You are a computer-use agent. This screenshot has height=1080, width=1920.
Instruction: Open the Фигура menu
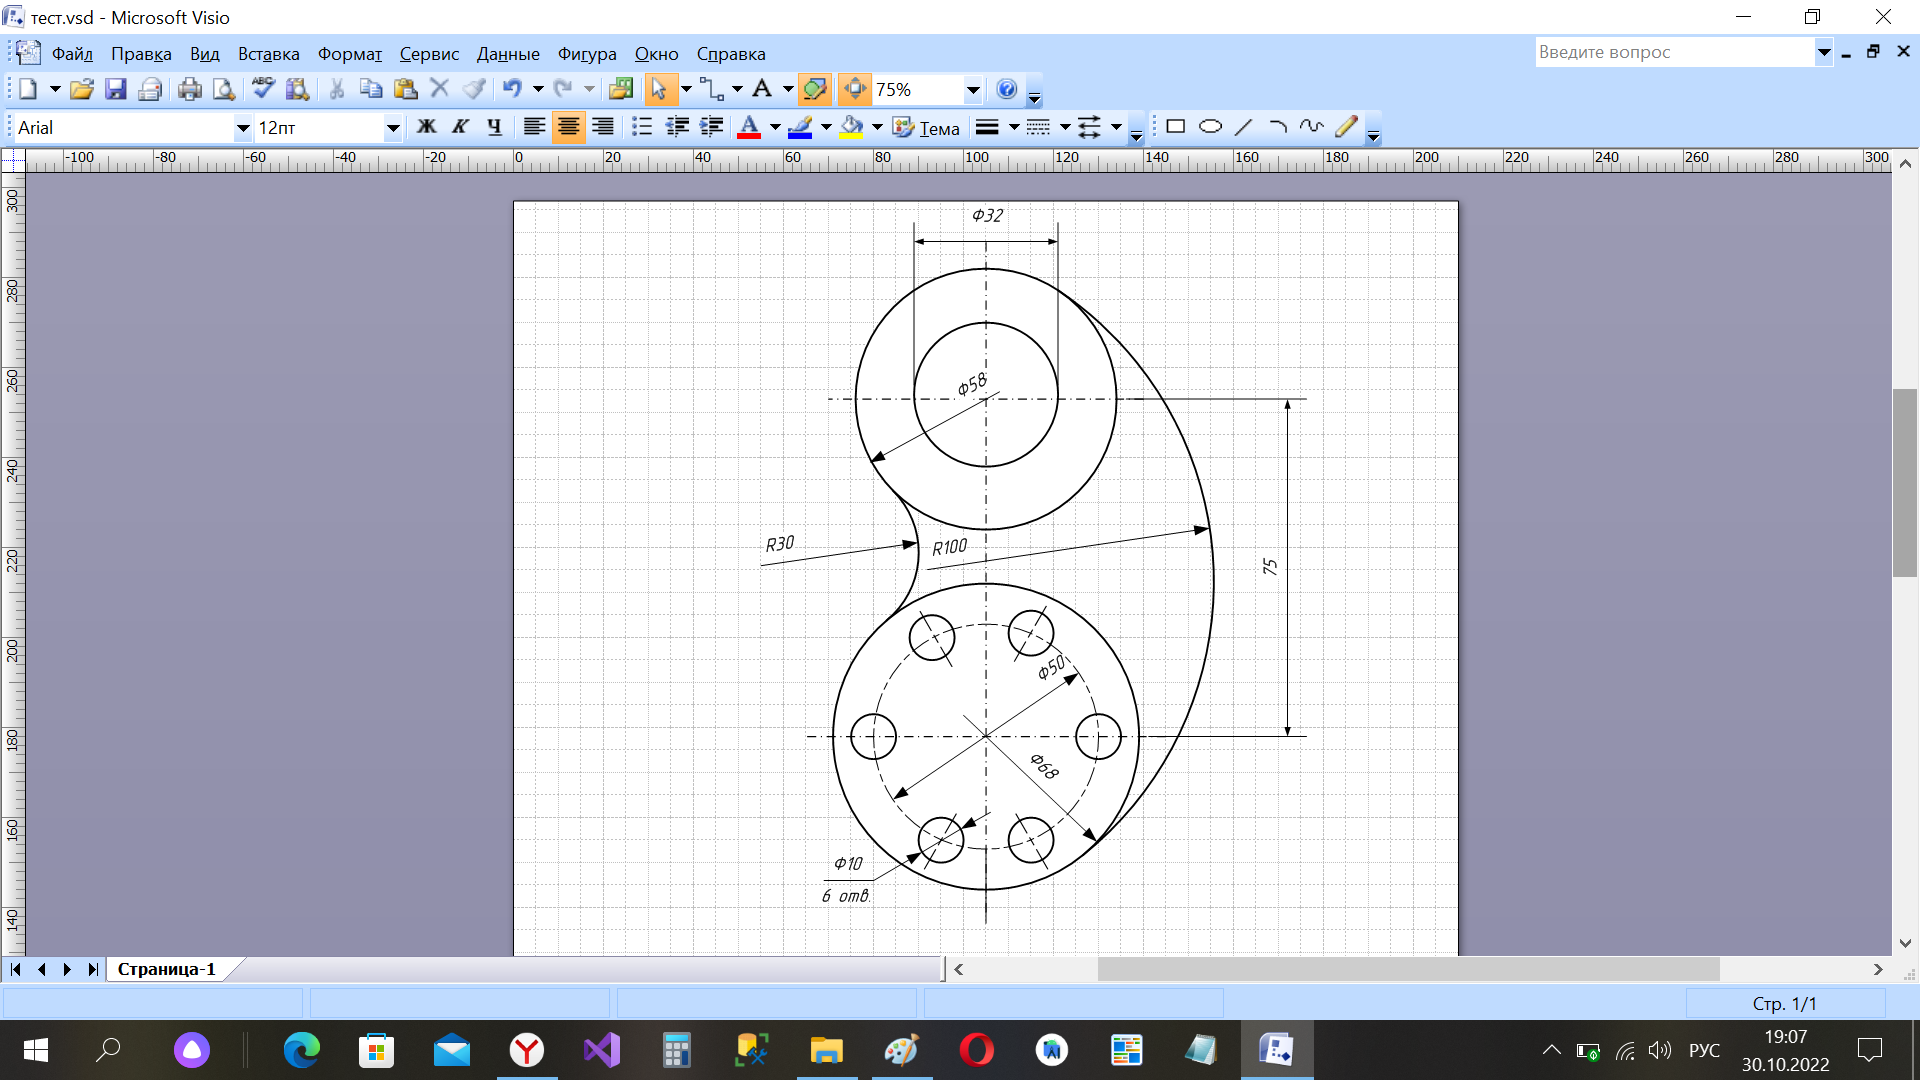pyautogui.click(x=586, y=54)
